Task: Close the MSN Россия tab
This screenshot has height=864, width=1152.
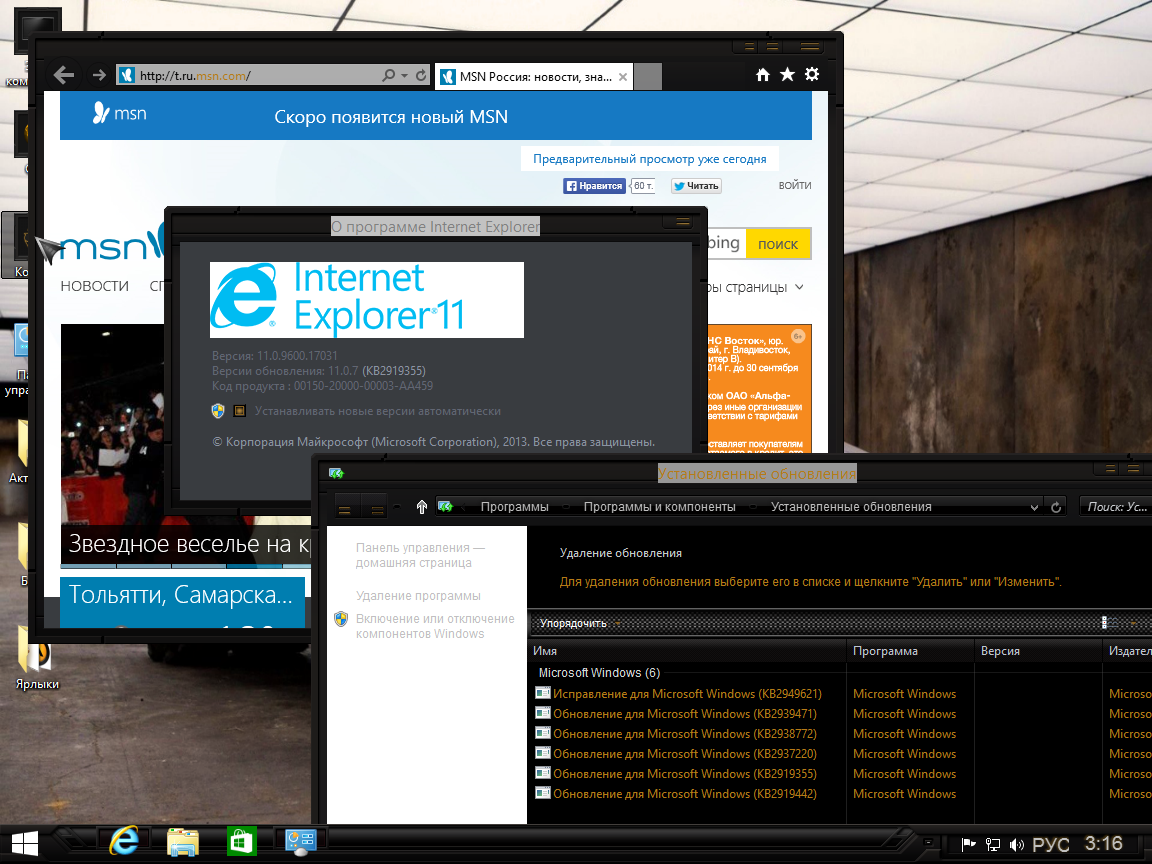Action: tap(623, 76)
